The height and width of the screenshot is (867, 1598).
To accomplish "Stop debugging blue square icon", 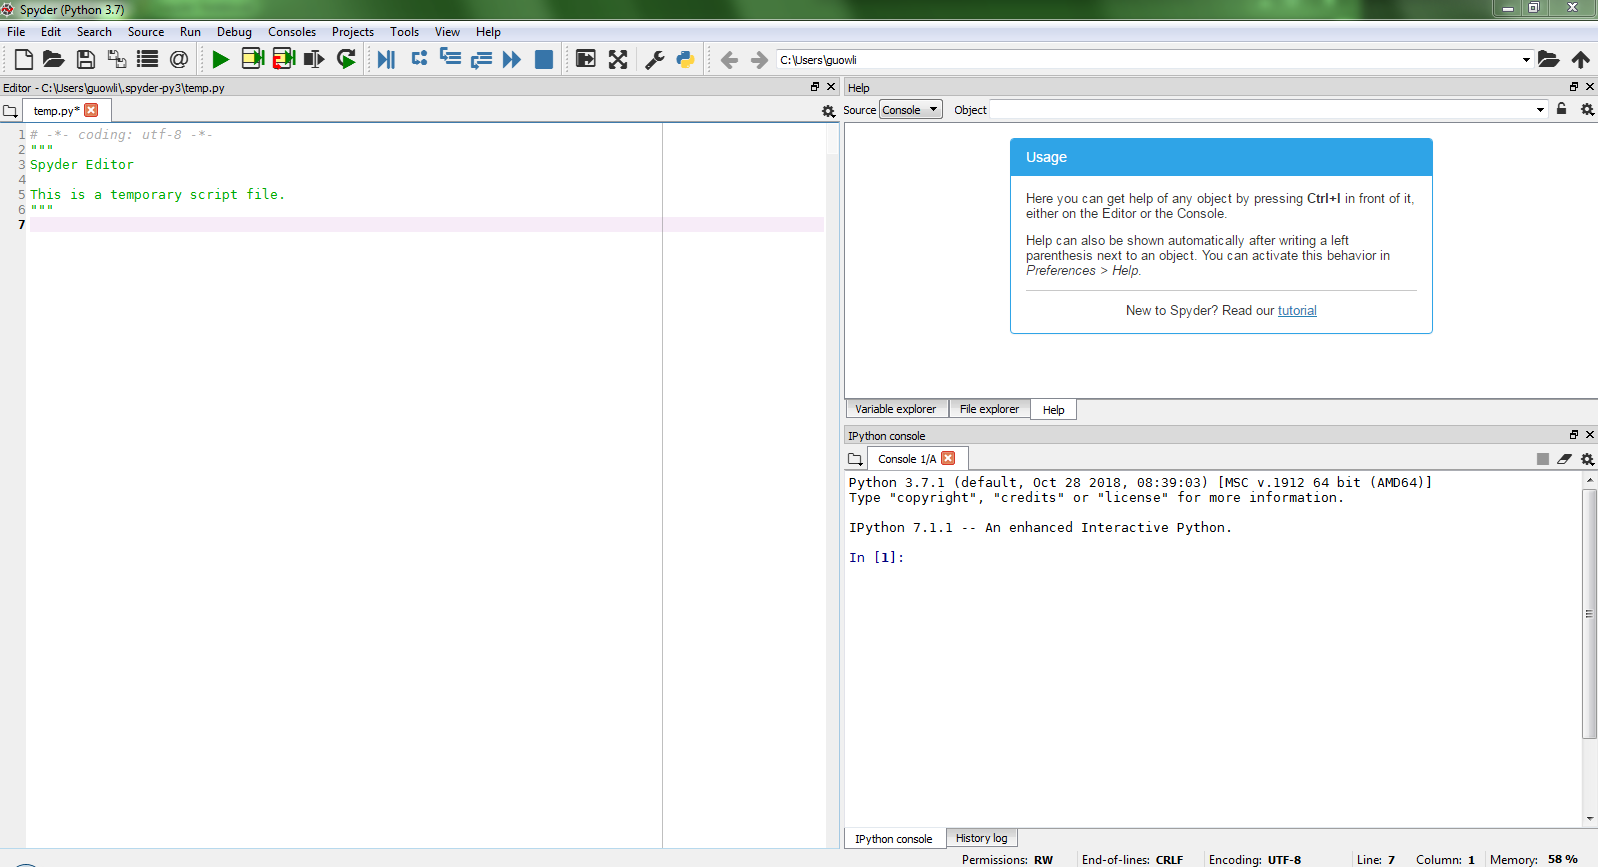I will [x=544, y=60].
